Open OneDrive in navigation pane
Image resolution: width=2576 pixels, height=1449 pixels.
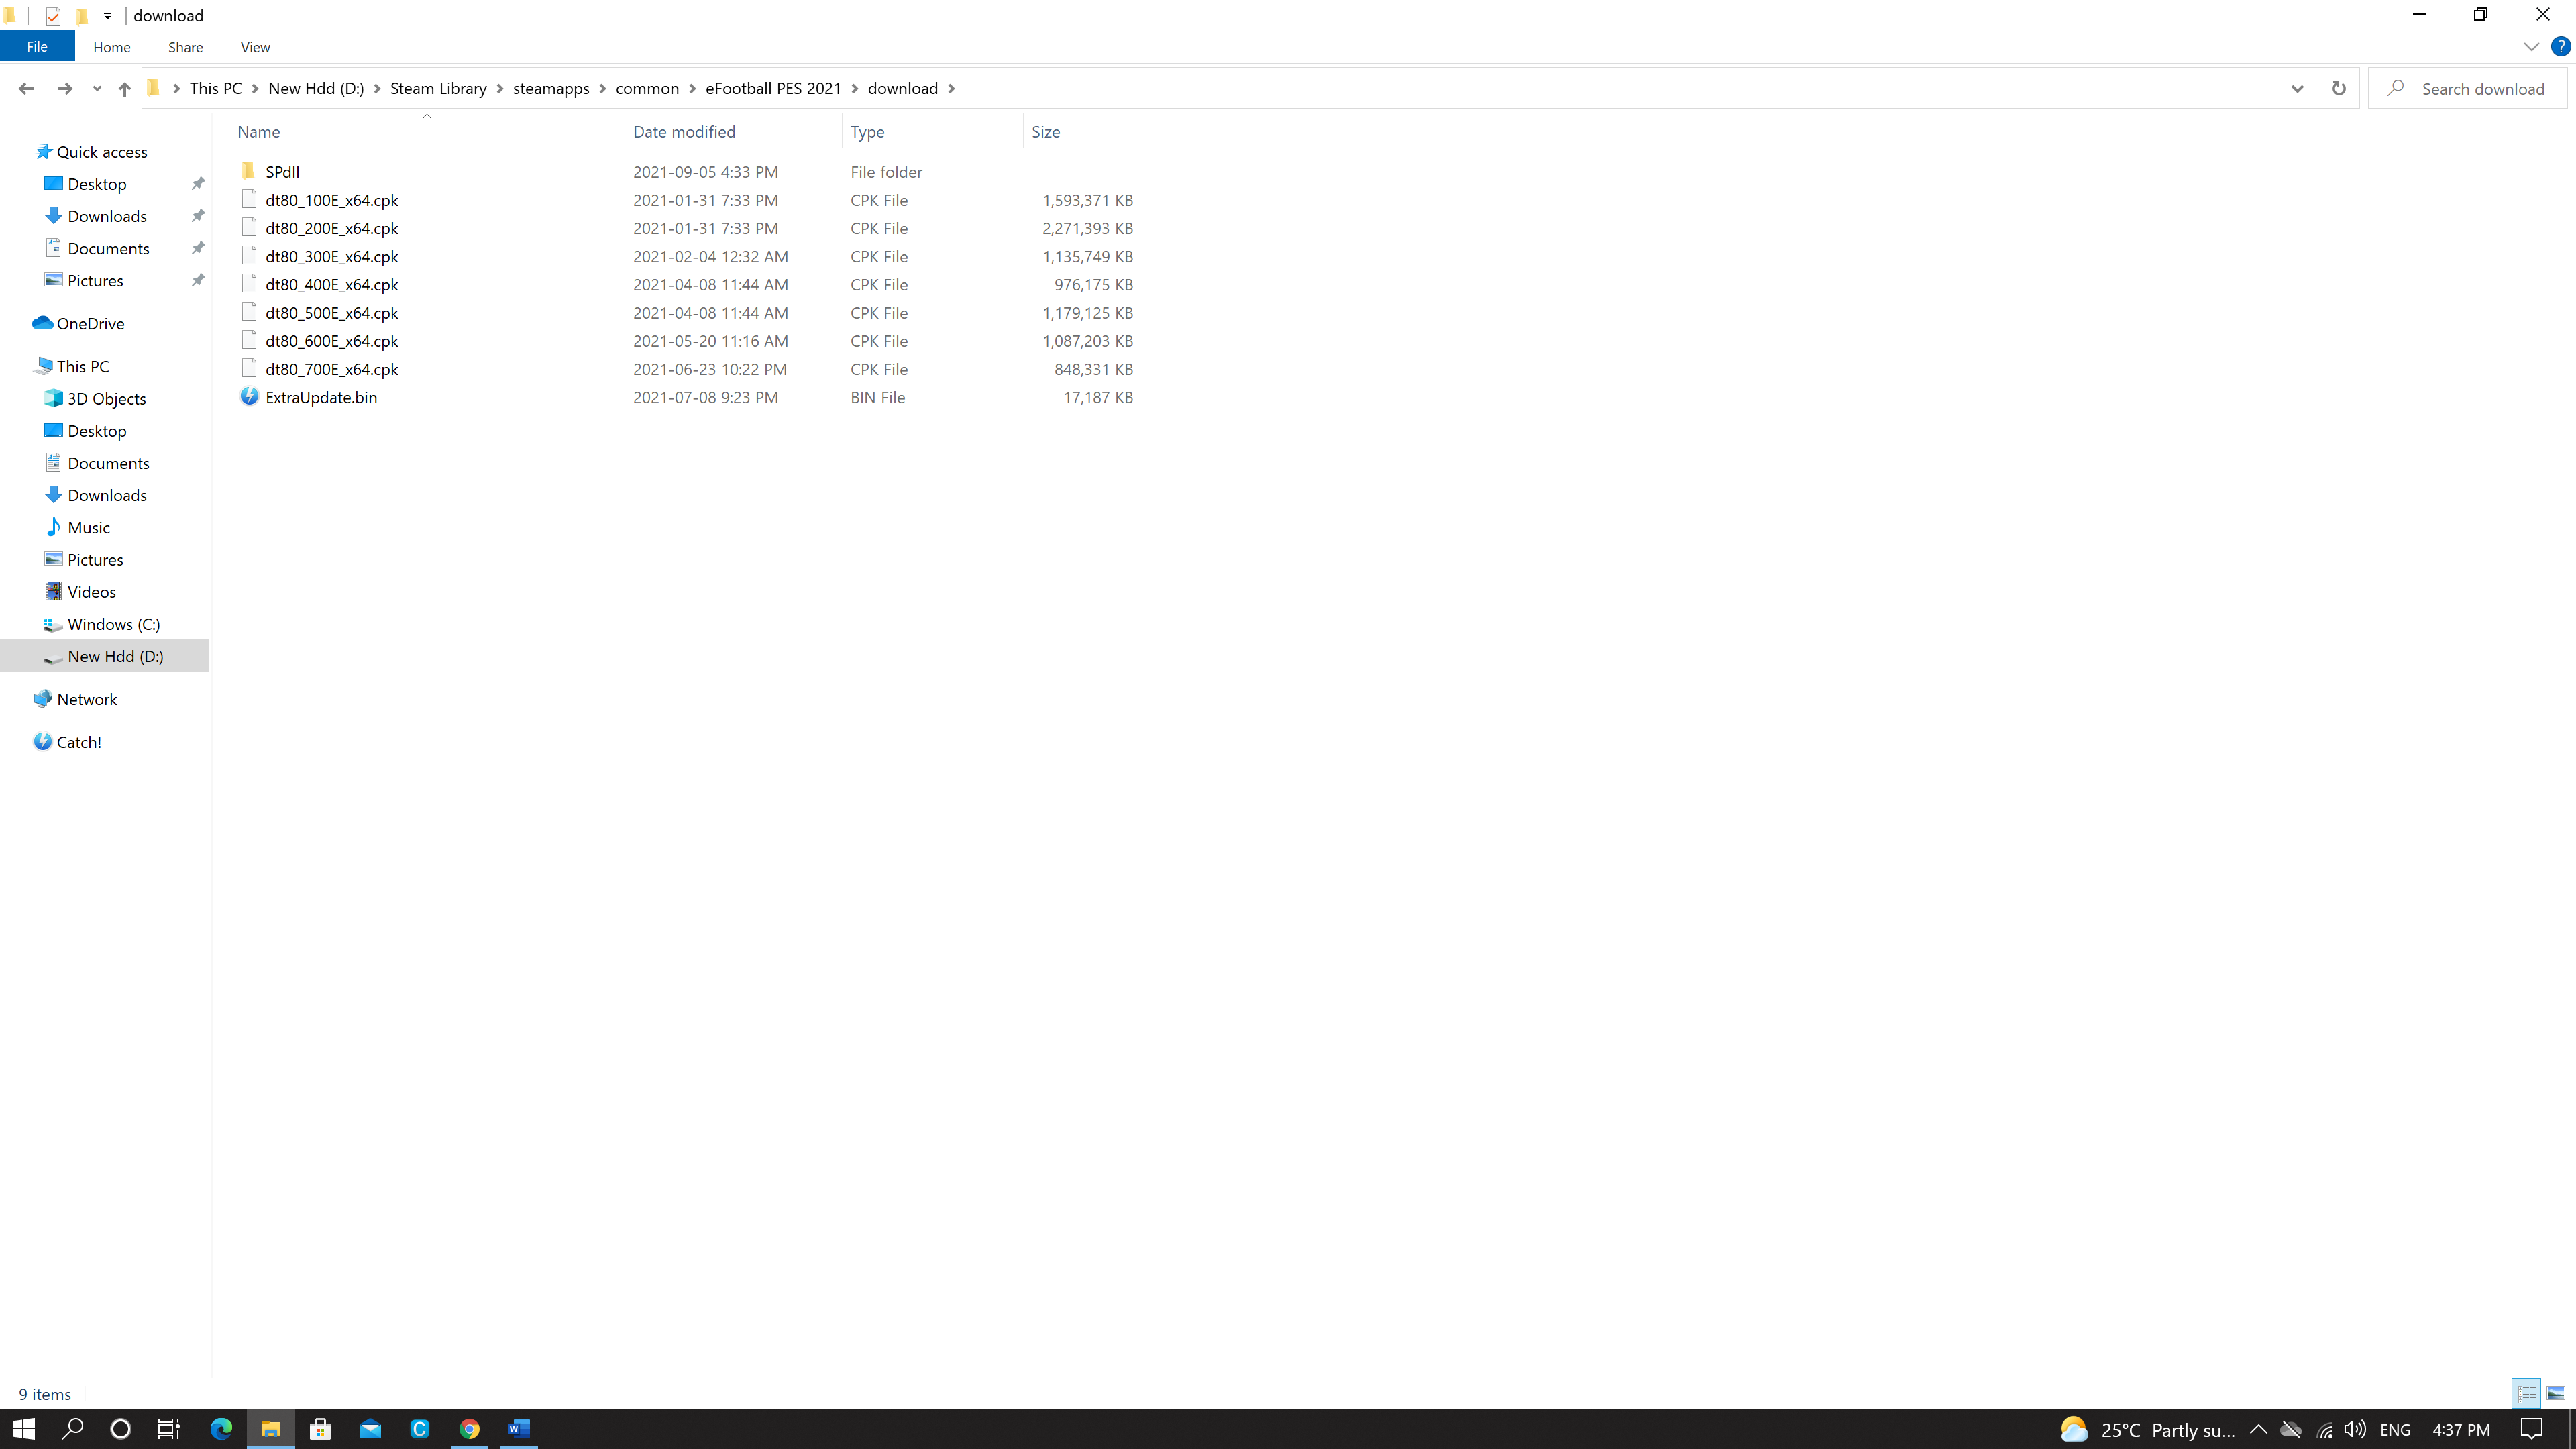click(x=90, y=323)
